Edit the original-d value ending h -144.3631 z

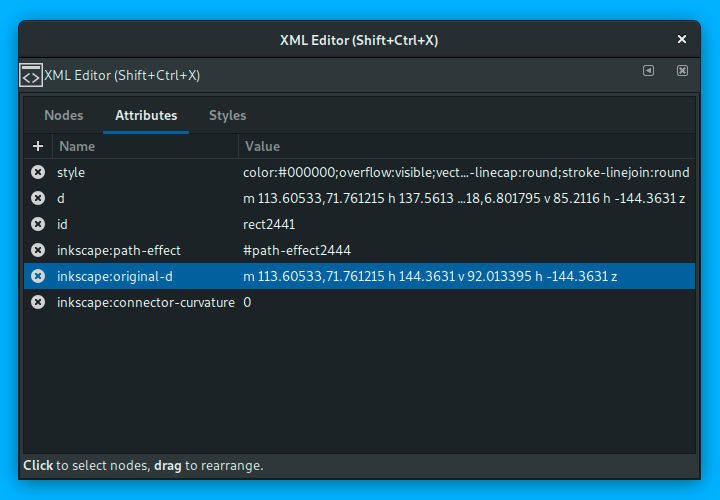430,276
